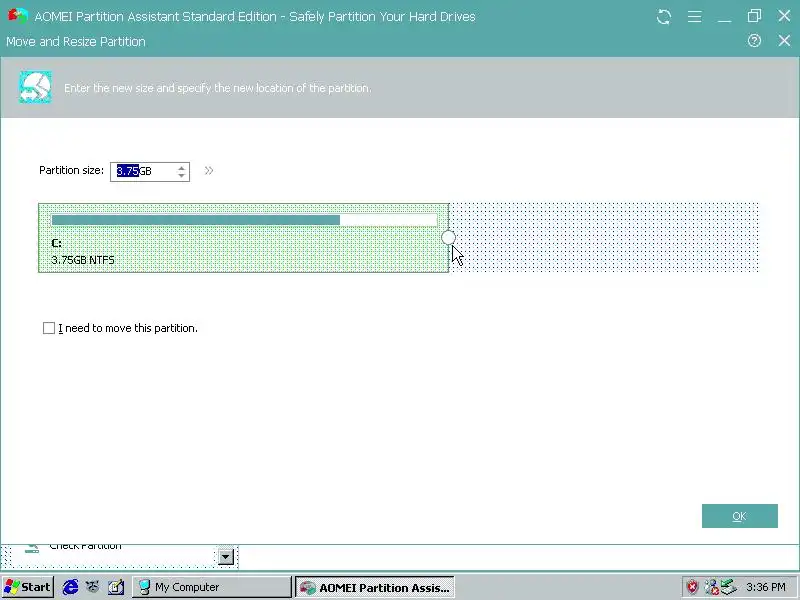Viewport: 800px width, 600px height.
Task: Increase partition size with up arrow
Action: (182, 167)
